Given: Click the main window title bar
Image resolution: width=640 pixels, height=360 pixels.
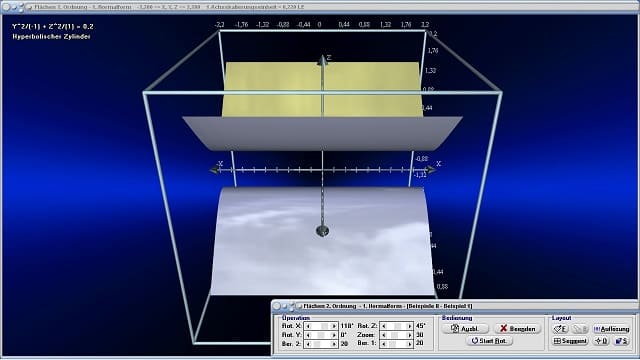Looking at the screenshot, I should (x=320, y=7).
